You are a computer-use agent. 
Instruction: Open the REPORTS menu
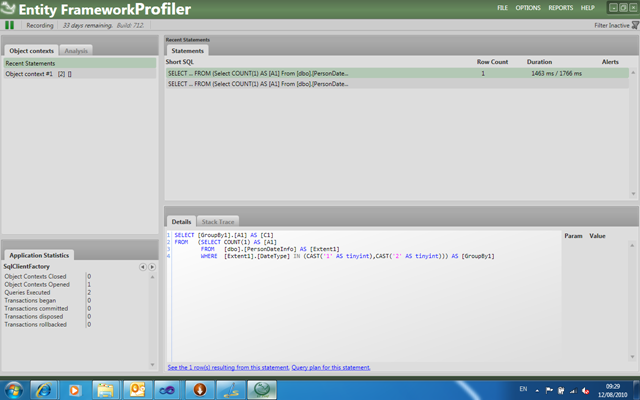coord(560,7)
